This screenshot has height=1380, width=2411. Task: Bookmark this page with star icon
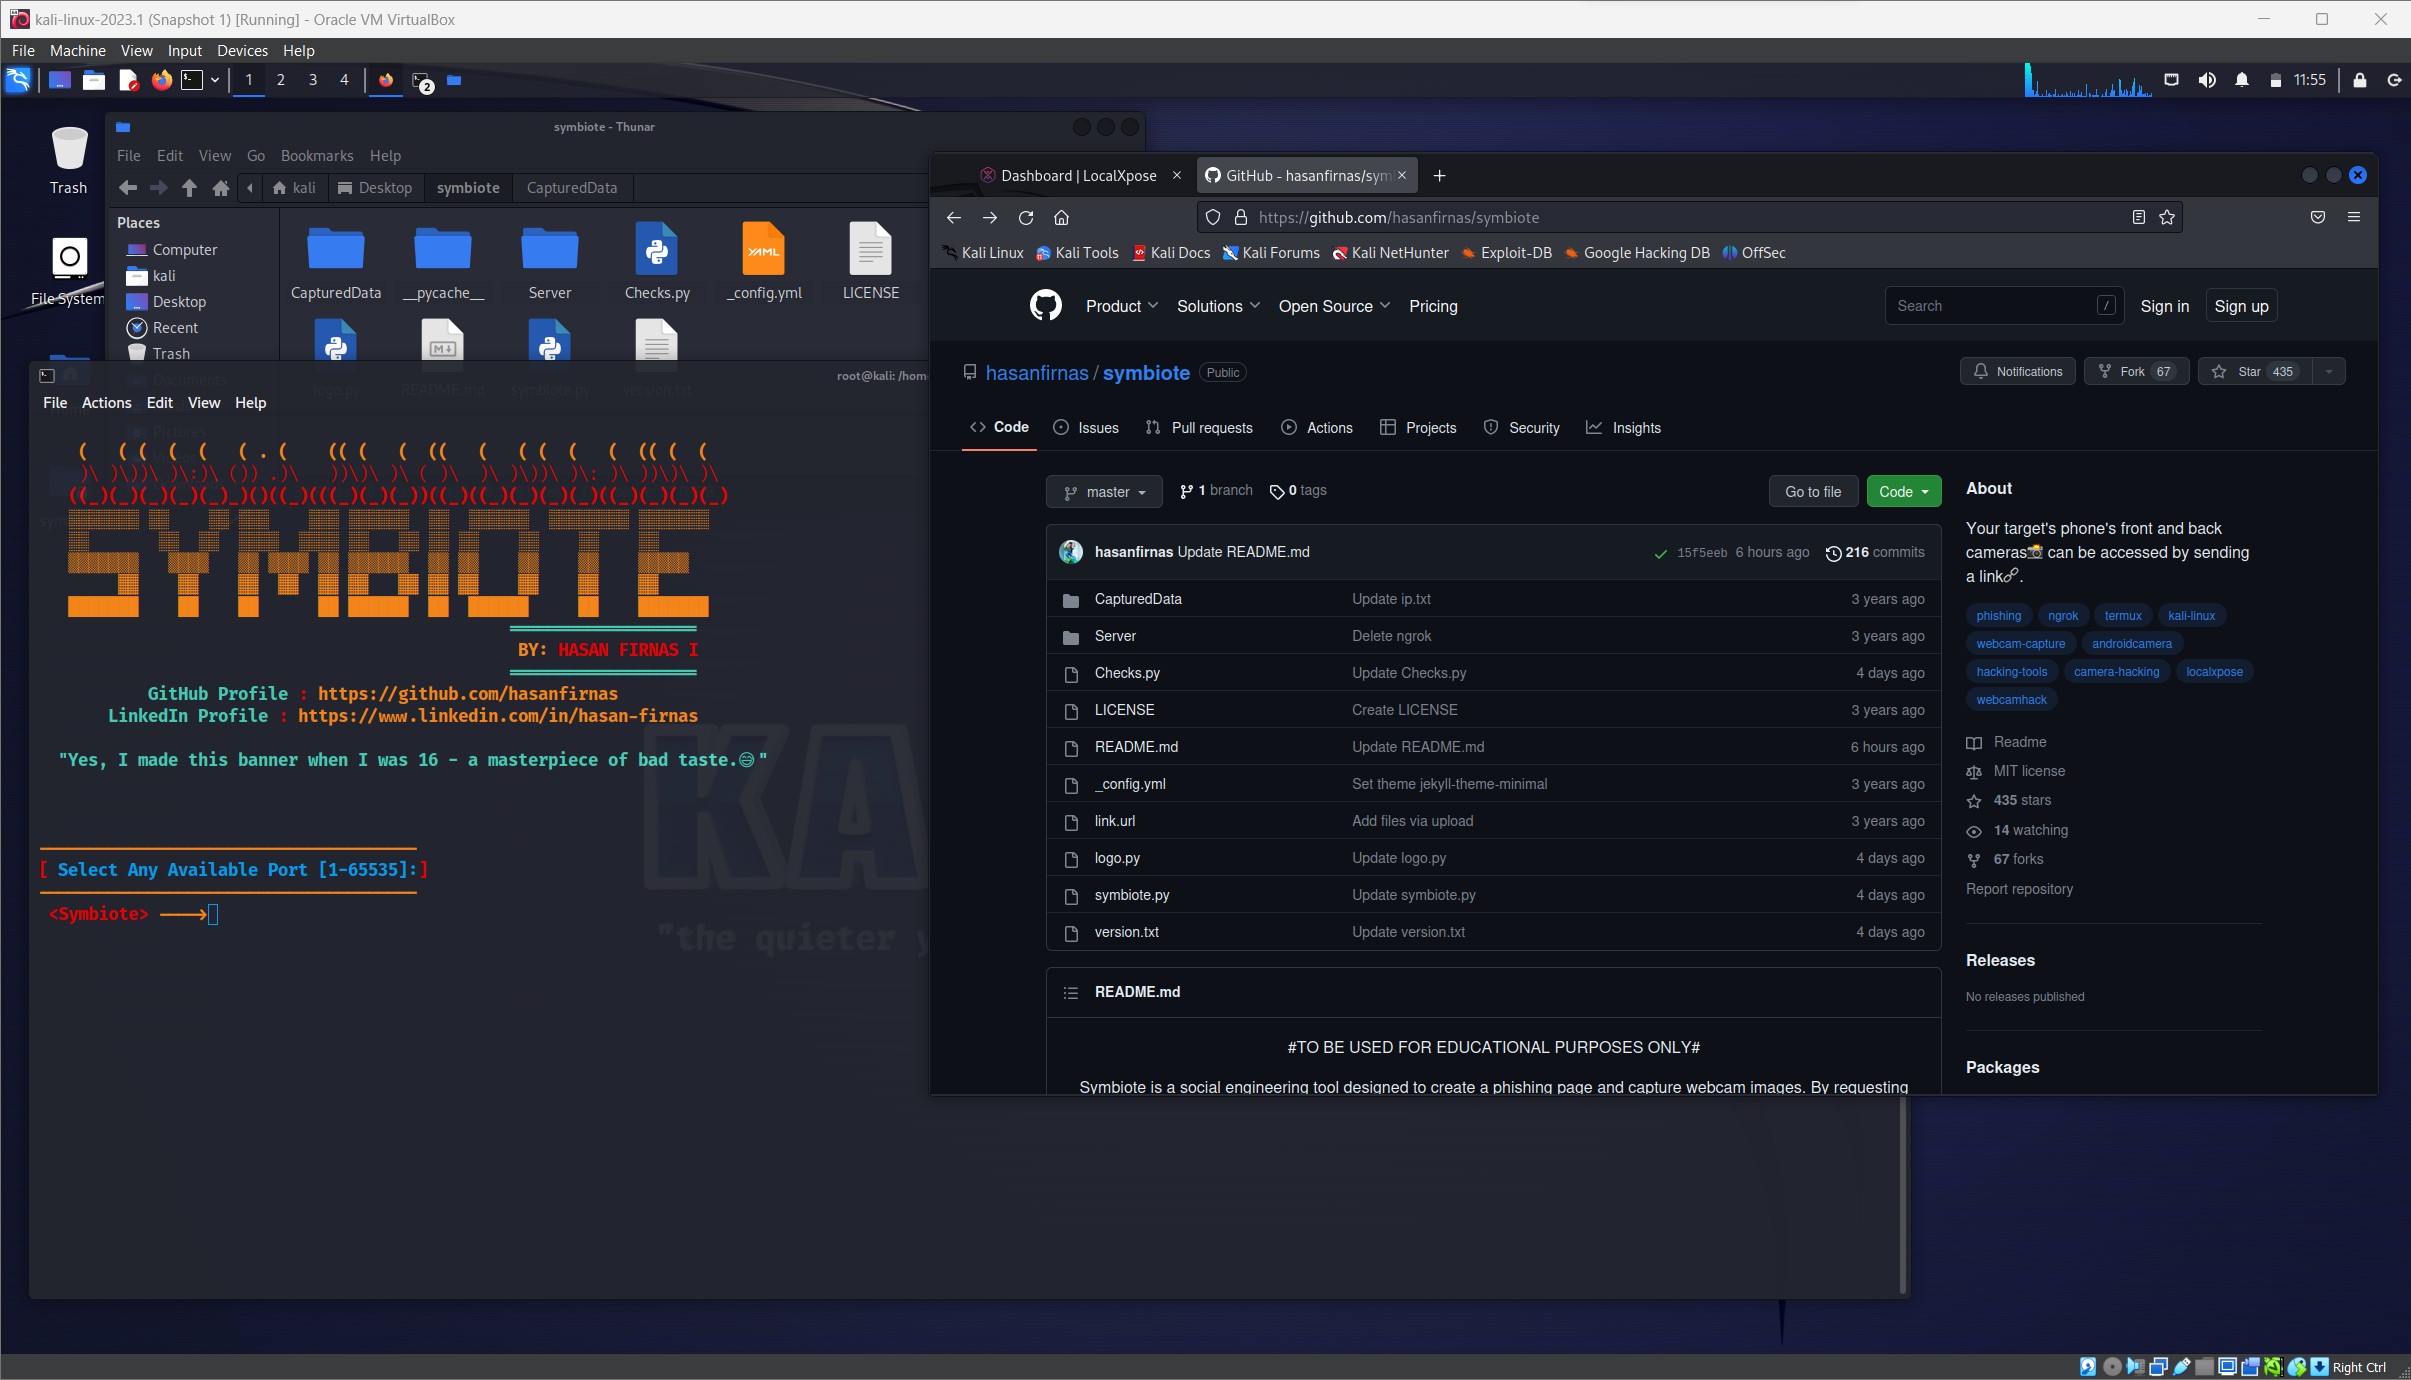(x=2166, y=217)
